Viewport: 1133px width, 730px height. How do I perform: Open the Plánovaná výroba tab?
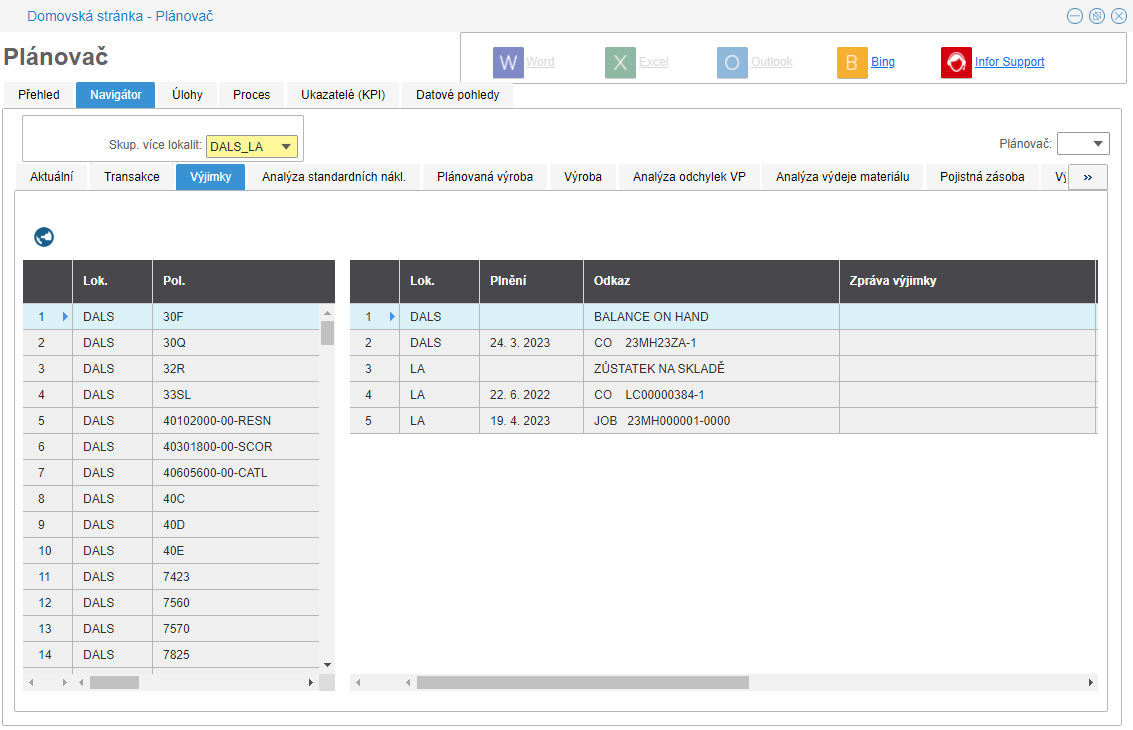click(485, 177)
